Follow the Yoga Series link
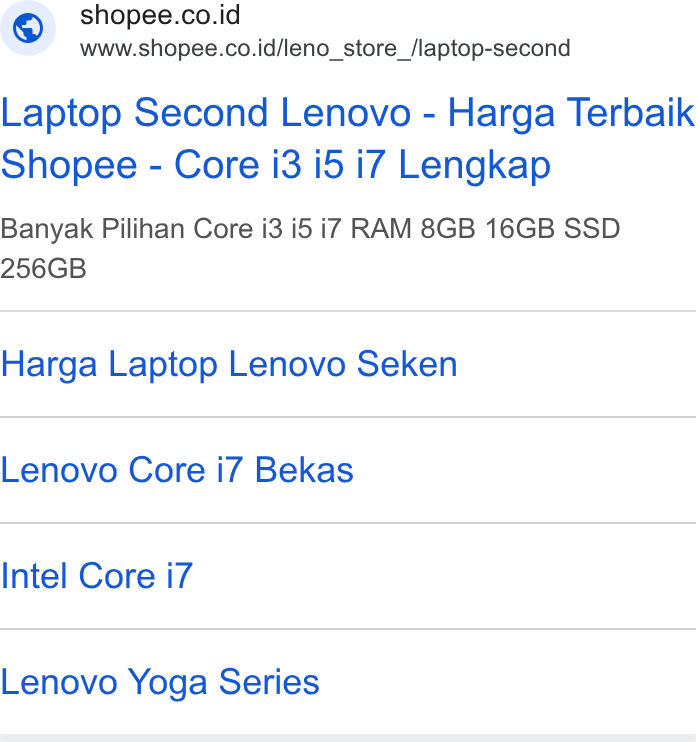The width and height of the screenshot is (696, 742). [x=160, y=682]
